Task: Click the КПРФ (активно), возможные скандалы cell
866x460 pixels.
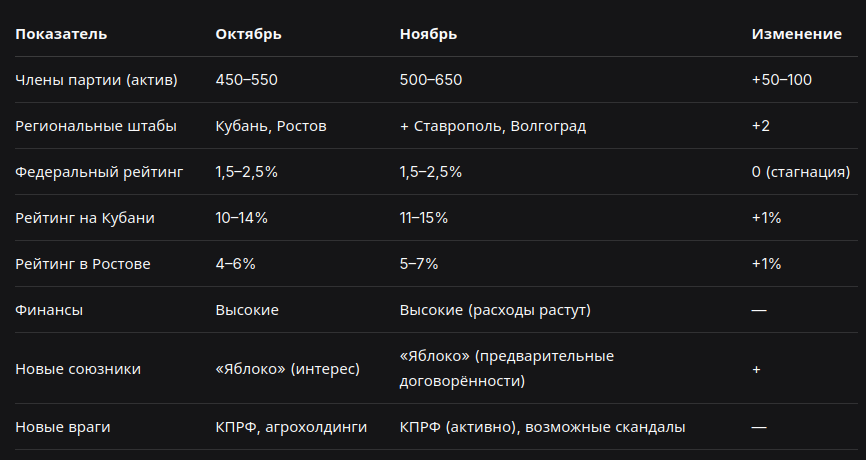Action: click(x=542, y=427)
